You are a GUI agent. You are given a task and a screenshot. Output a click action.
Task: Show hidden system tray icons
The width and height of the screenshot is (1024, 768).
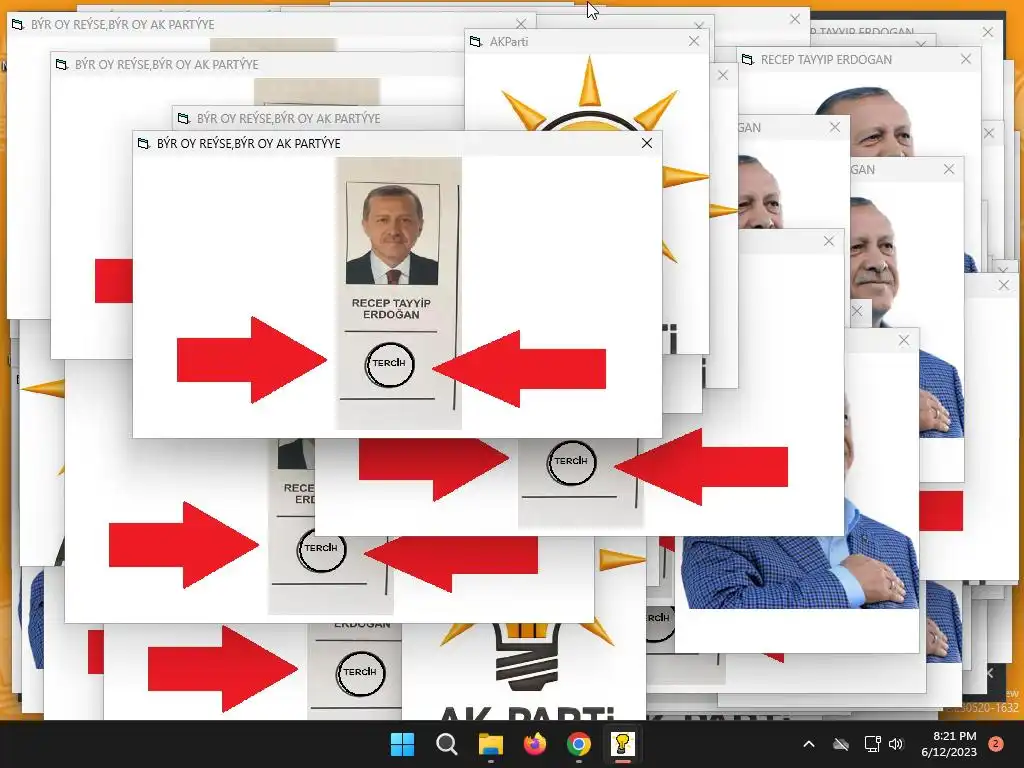pos(808,744)
